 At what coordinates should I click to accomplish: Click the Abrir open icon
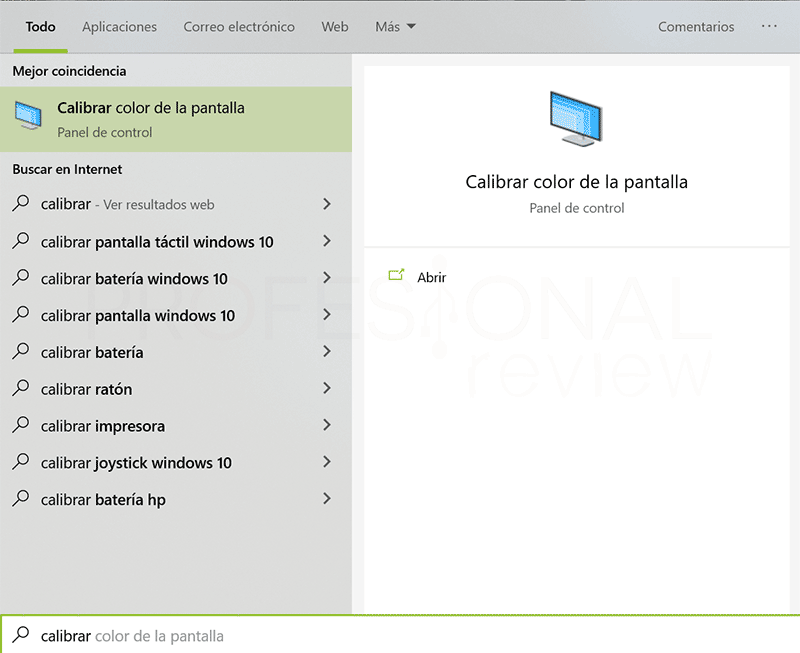[x=396, y=275]
